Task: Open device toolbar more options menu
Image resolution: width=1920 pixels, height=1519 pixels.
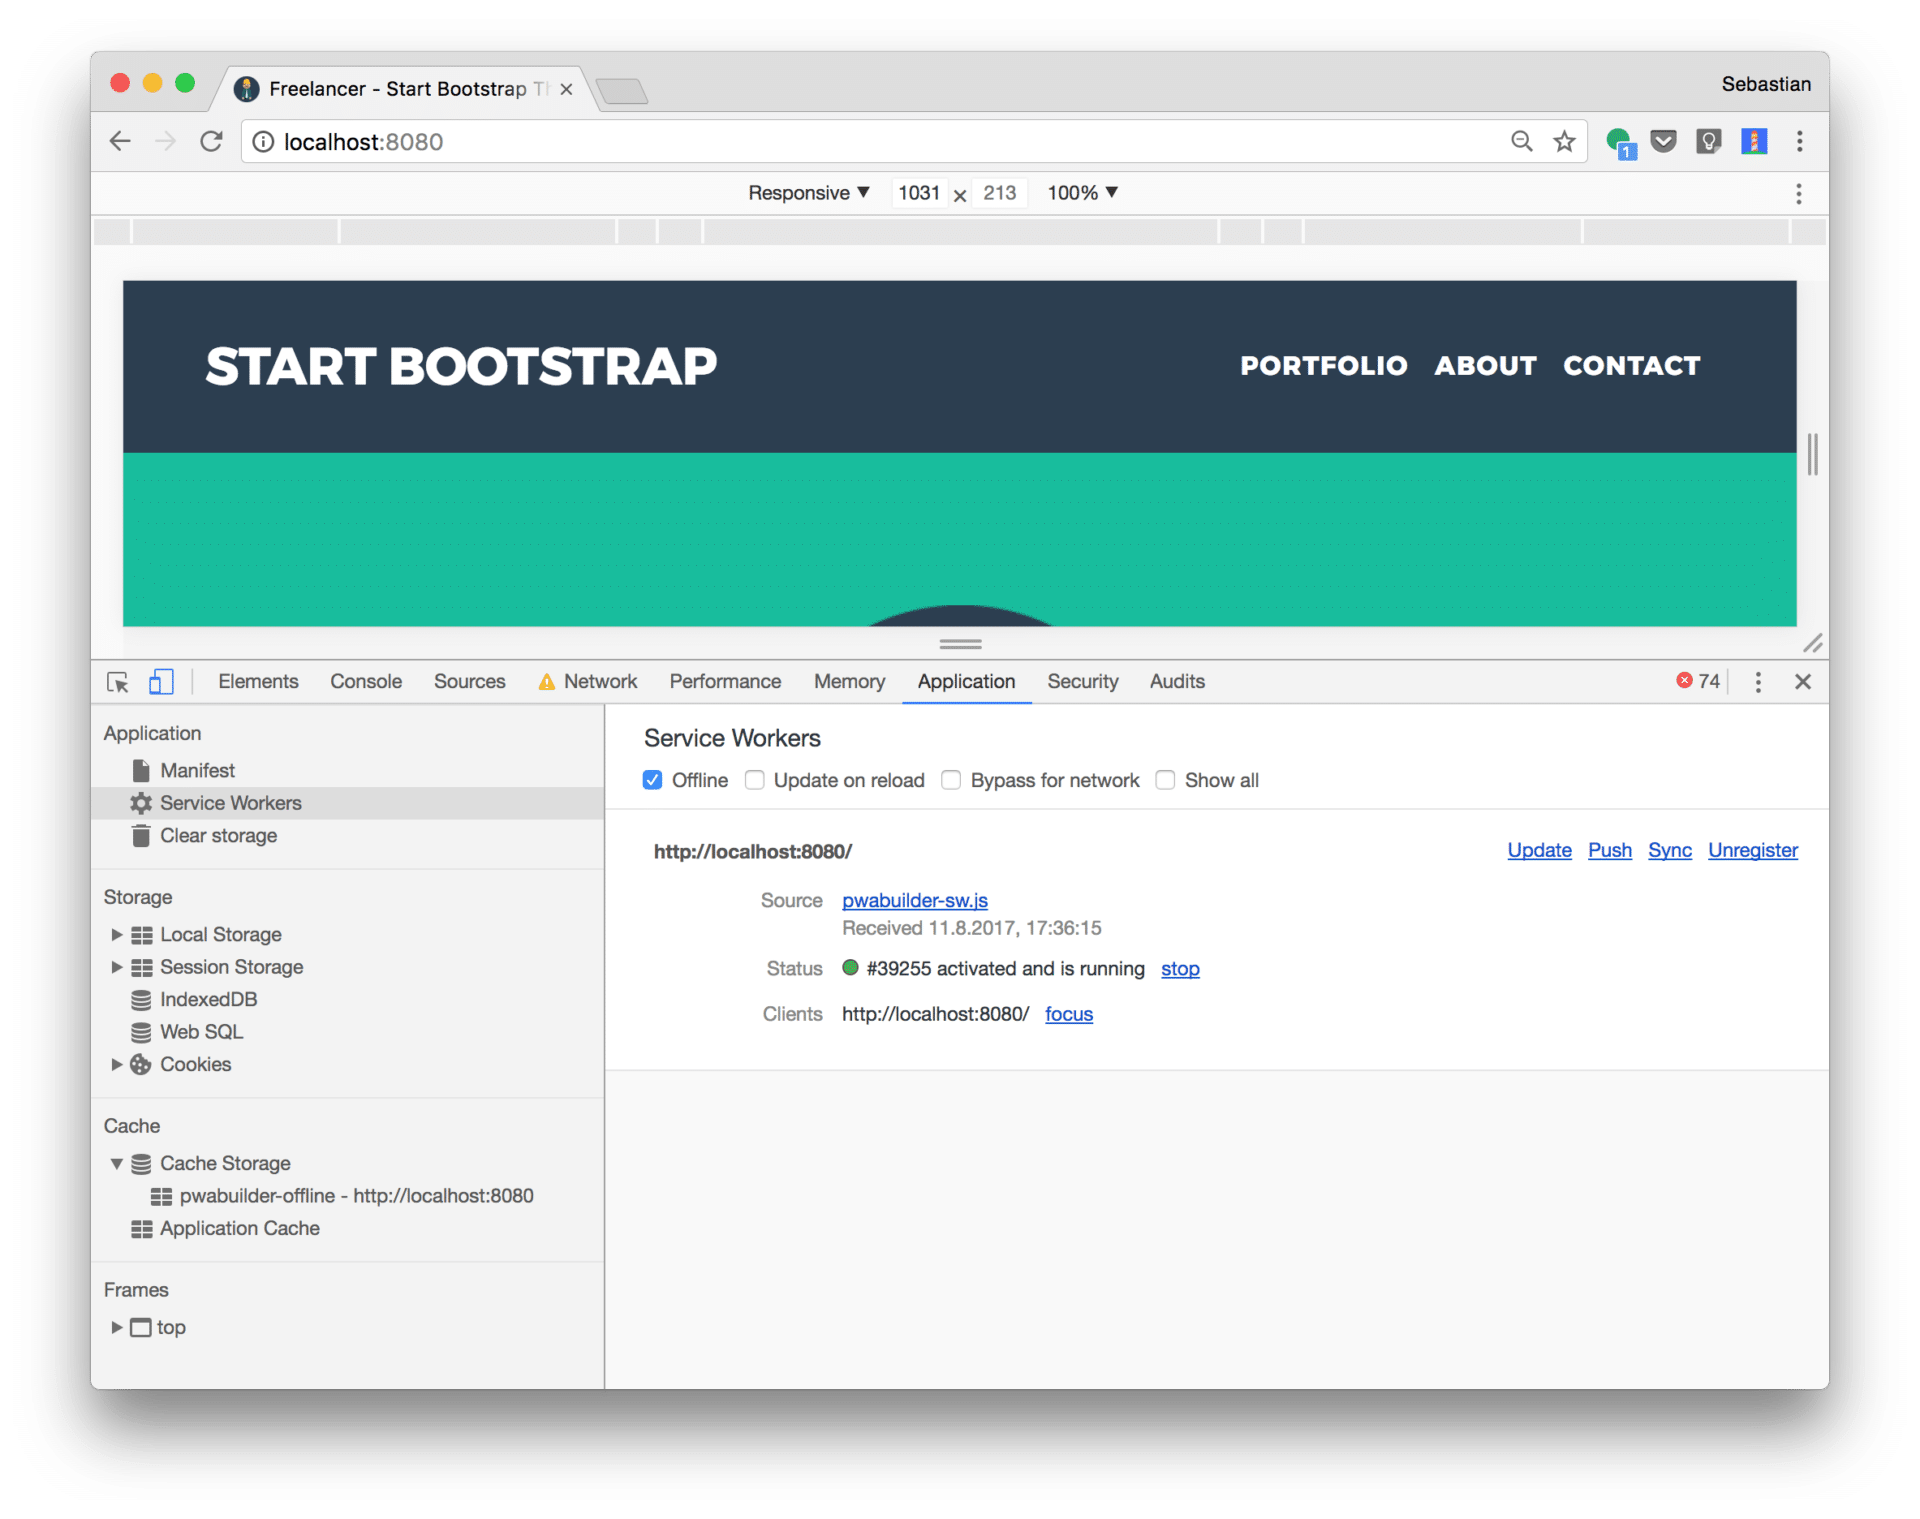Action: click(x=1798, y=193)
